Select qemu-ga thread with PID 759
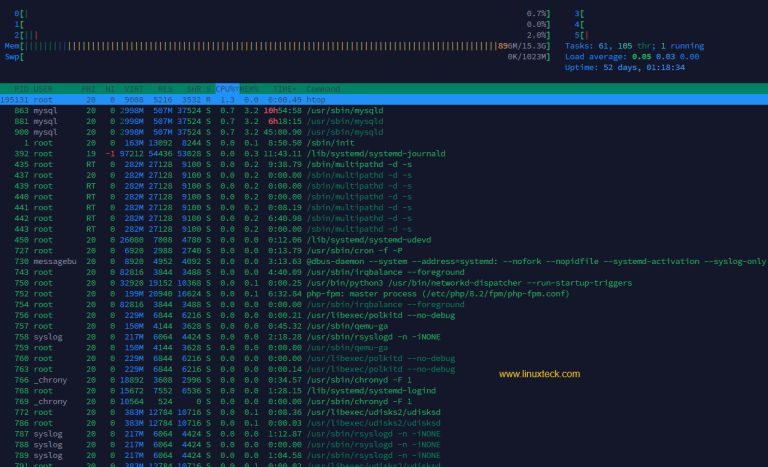The width and height of the screenshot is (768, 467). [384, 347]
